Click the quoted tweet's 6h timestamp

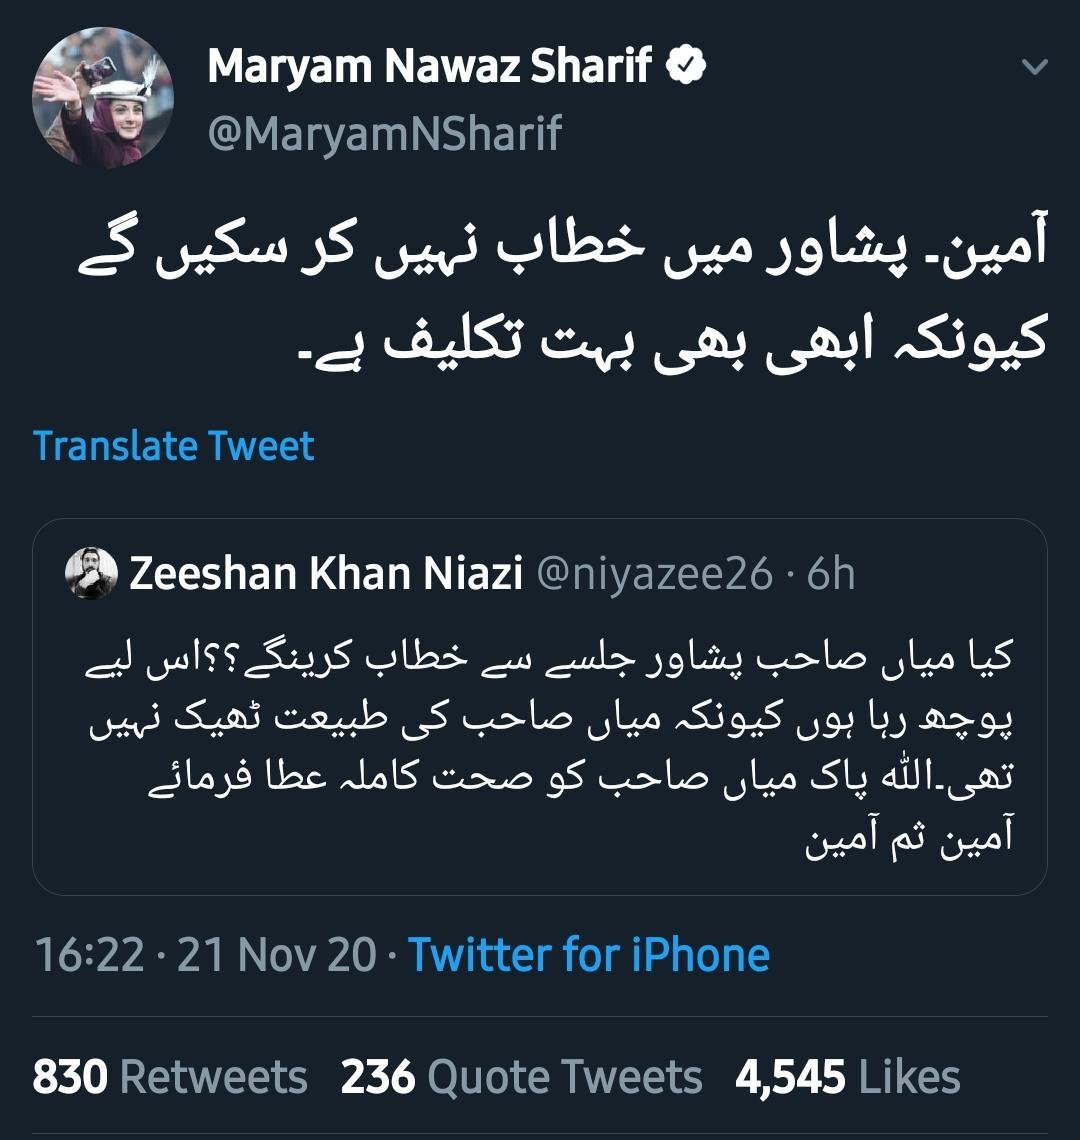pos(831,574)
